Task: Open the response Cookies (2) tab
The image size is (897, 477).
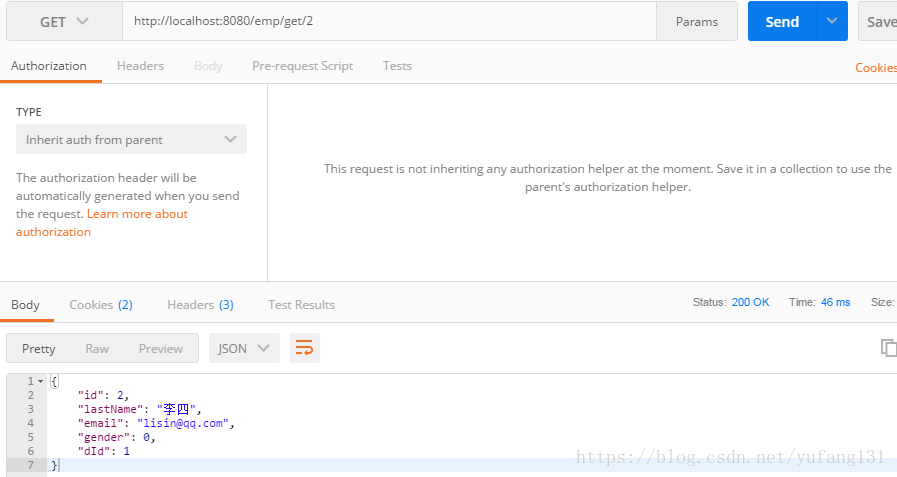Action: click(x=101, y=305)
